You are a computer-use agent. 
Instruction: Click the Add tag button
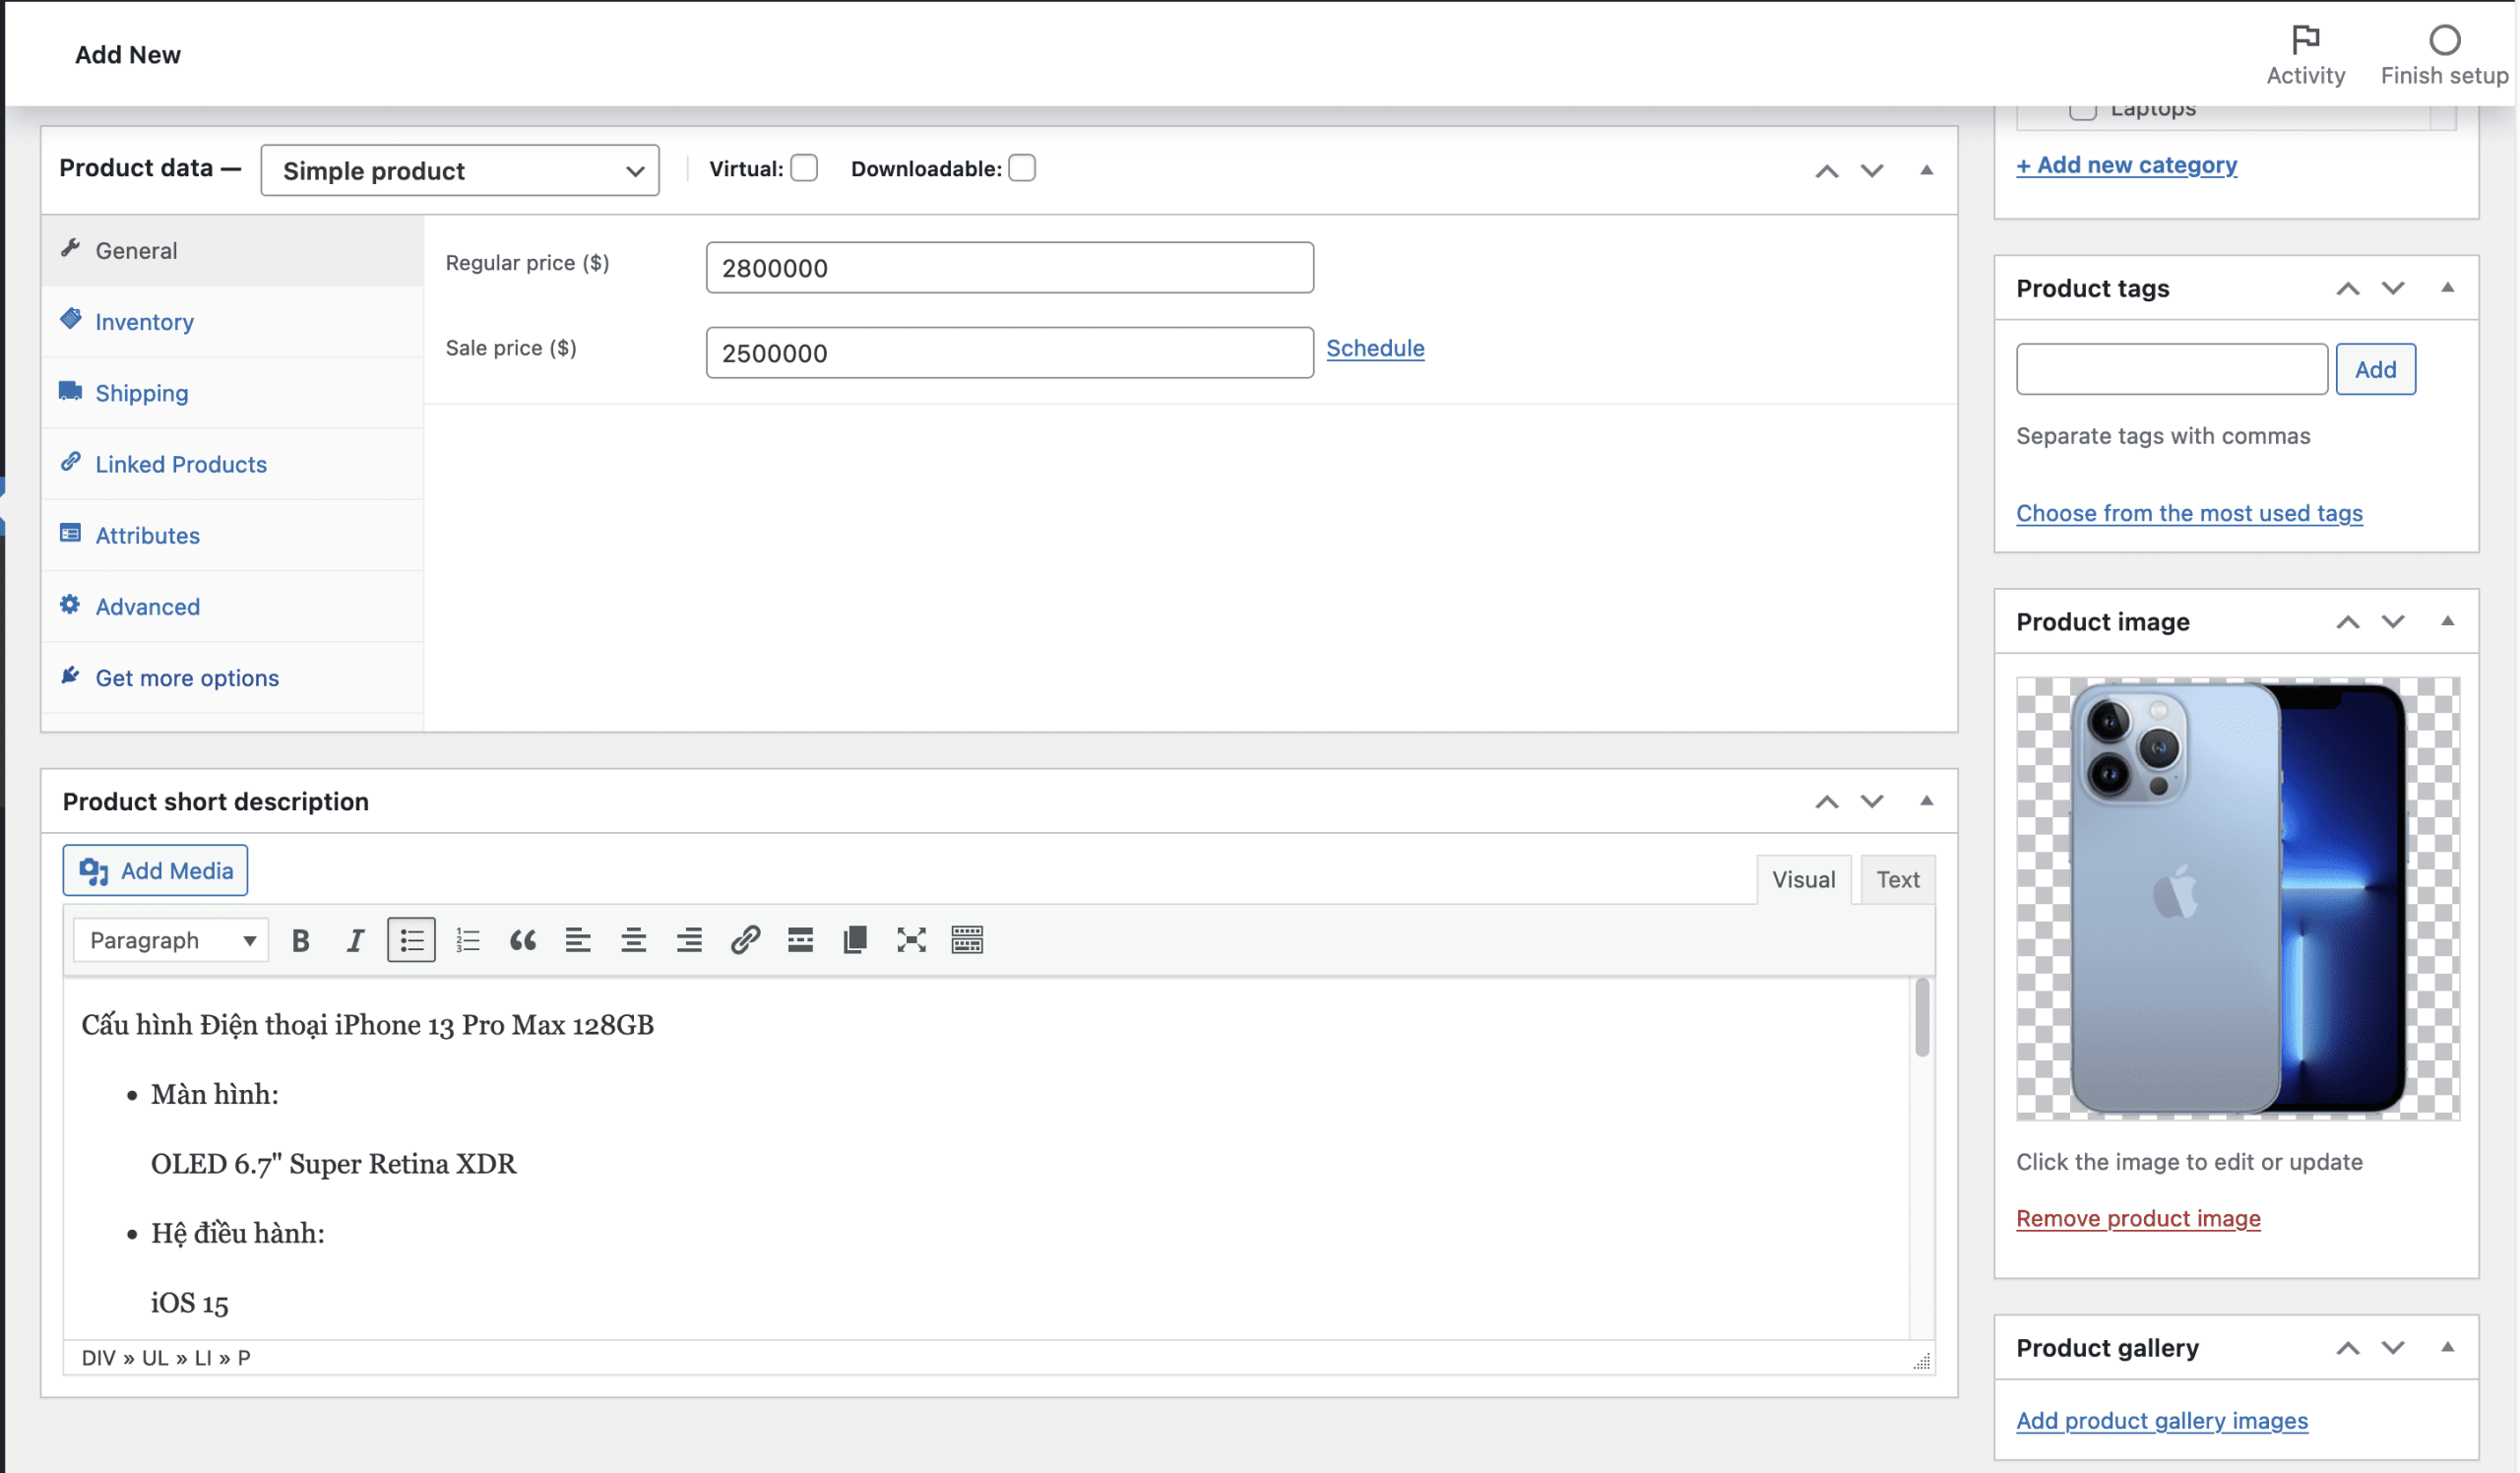2376,369
